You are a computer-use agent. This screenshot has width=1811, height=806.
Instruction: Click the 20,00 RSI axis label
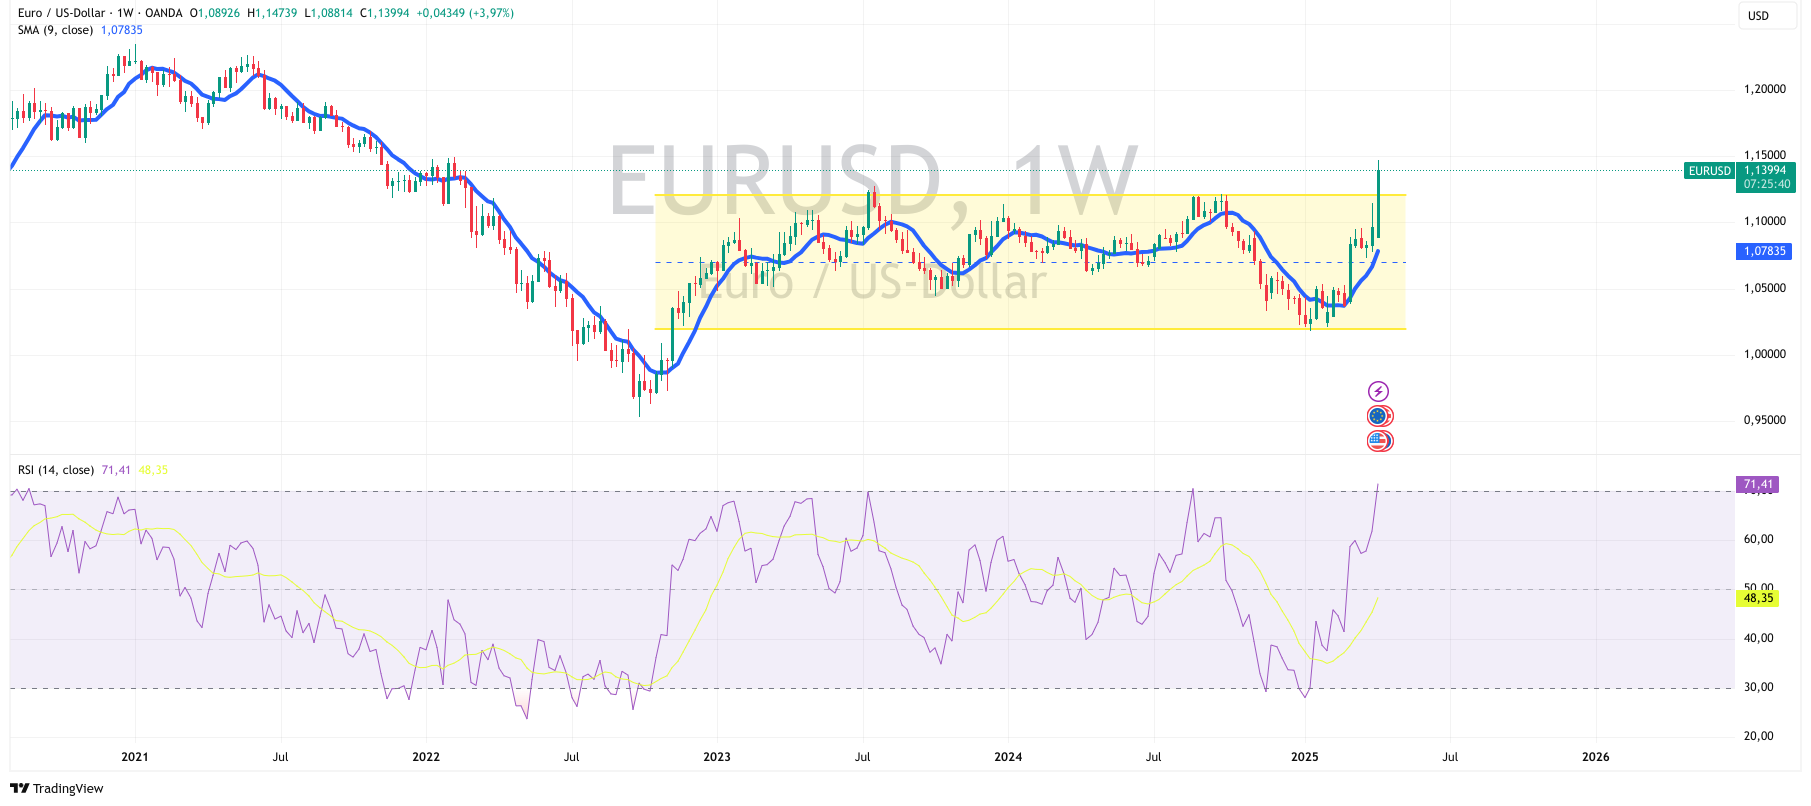click(1759, 736)
